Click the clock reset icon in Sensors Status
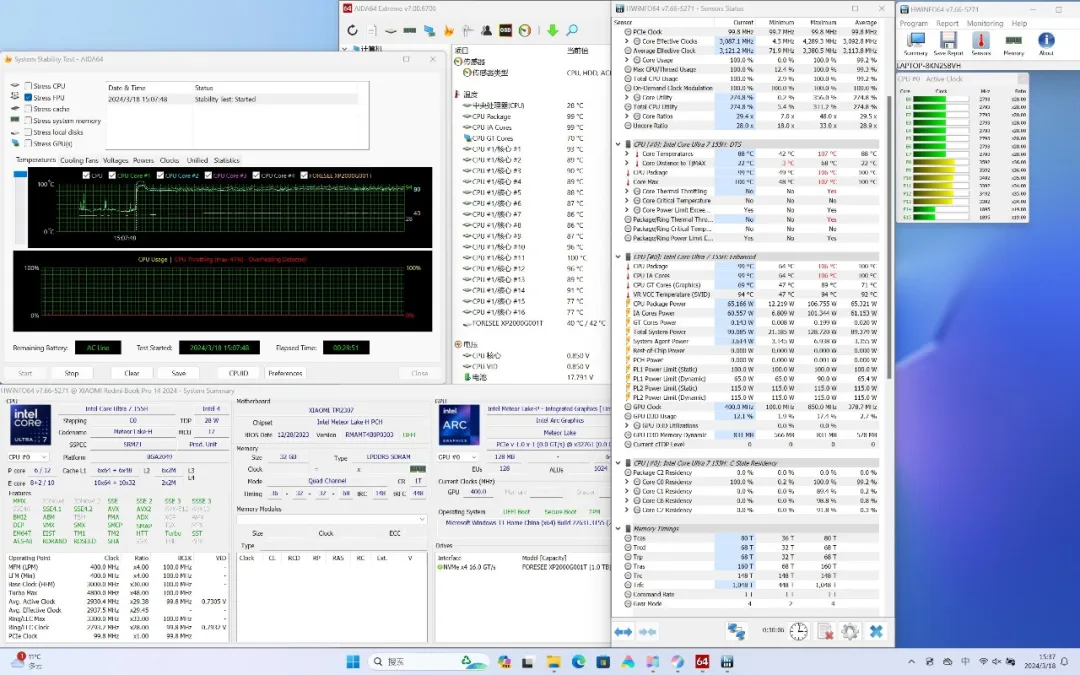Screen dimensions: 1080x675 [798, 631]
